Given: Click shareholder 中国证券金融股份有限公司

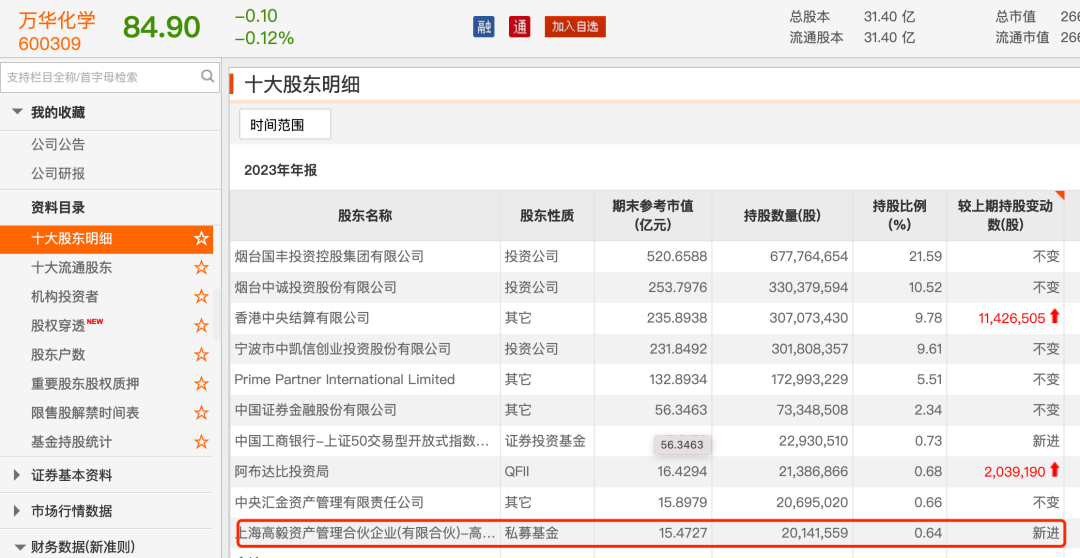Looking at the screenshot, I should pos(315,410).
